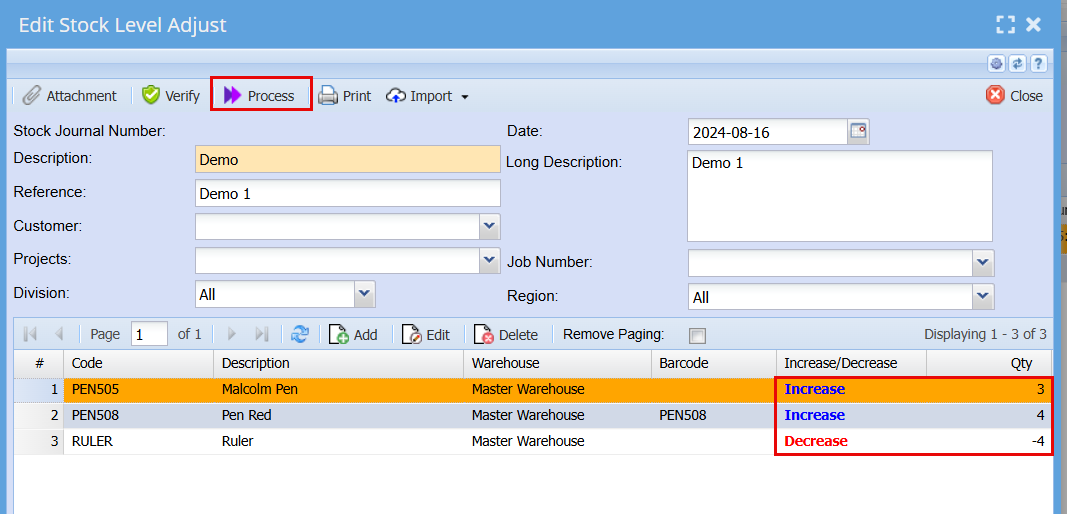This screenshot has height=514, width=1067.
Task: Delete the selected stock line
Action: point(506,334)
